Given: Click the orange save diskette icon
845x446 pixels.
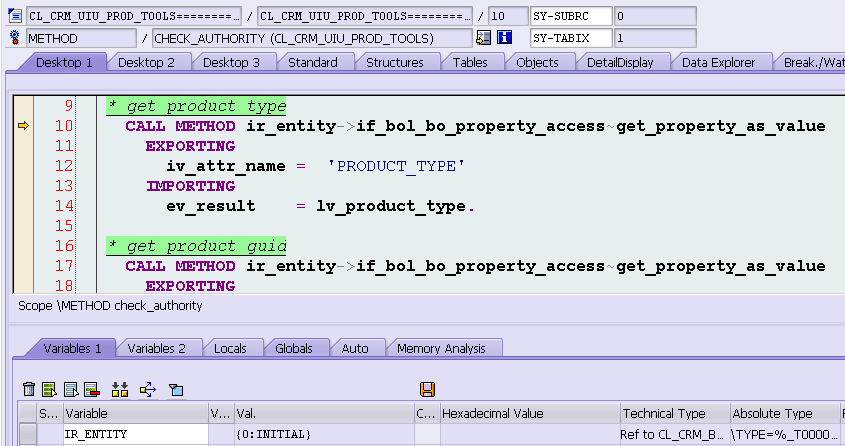Looking at the screenshot, I should tap(427, 389).
